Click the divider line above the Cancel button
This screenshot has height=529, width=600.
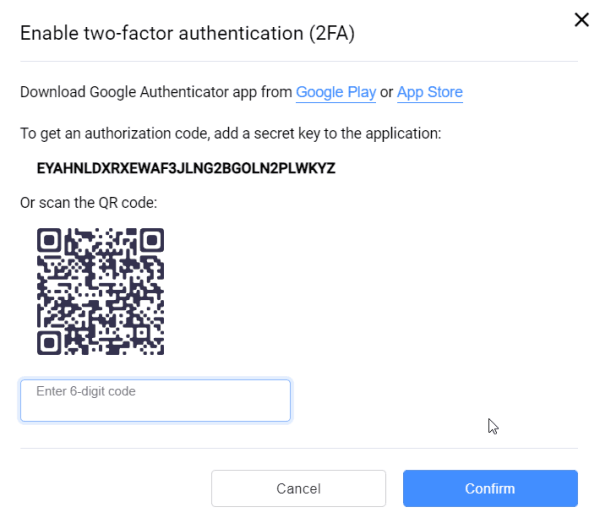299,448
